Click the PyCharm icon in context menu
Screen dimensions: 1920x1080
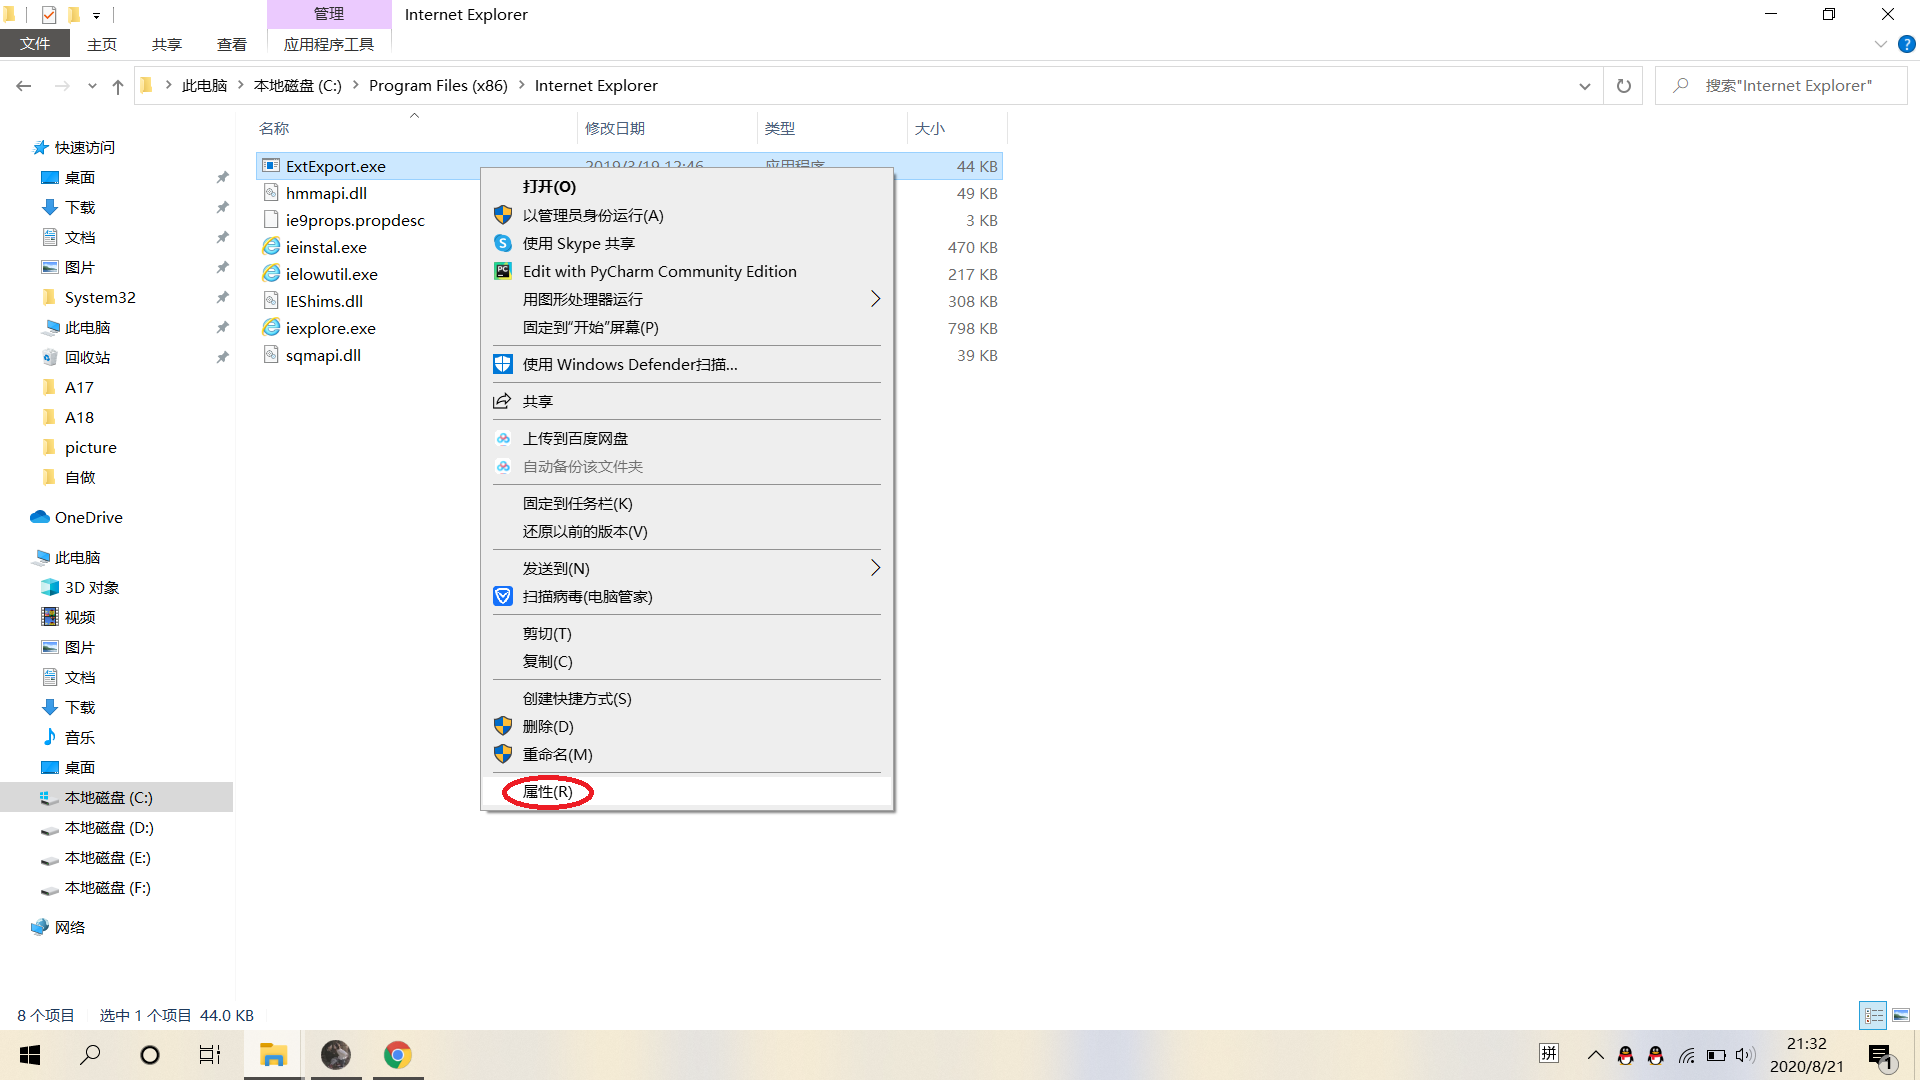[x=503, y=271]
